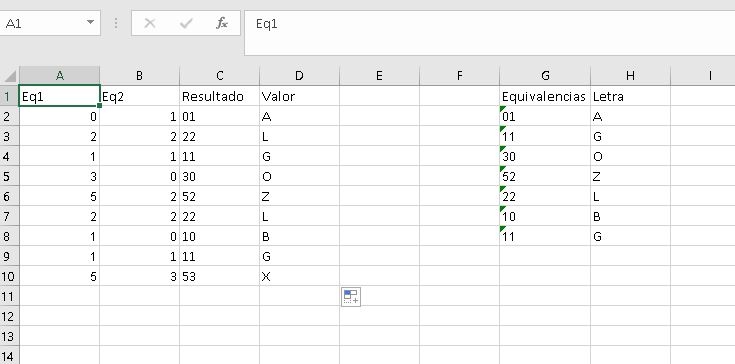Select column B header

point(139,75)
